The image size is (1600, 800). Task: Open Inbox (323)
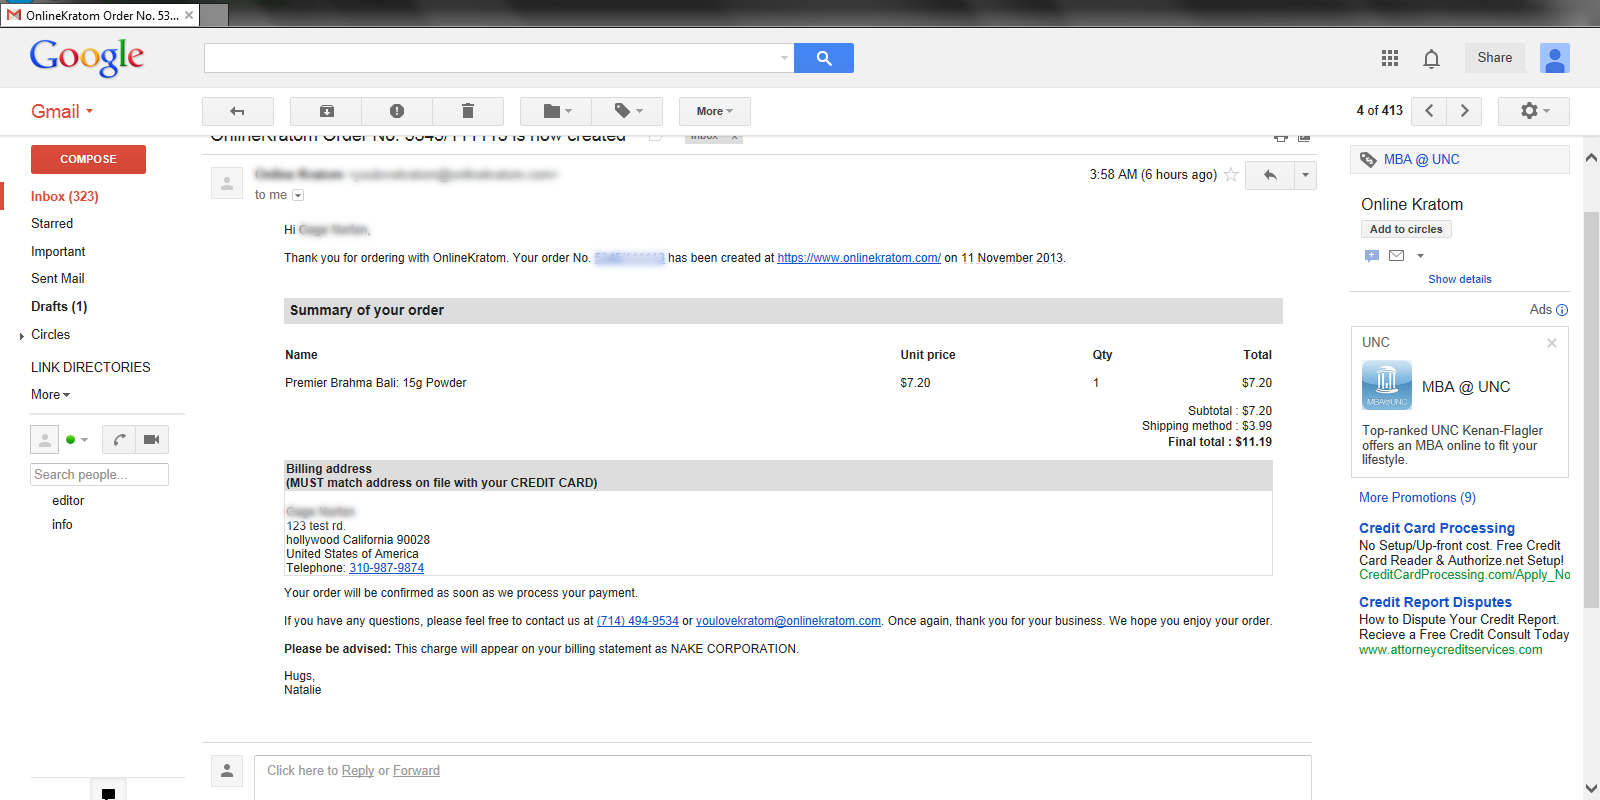pos(64,197)
